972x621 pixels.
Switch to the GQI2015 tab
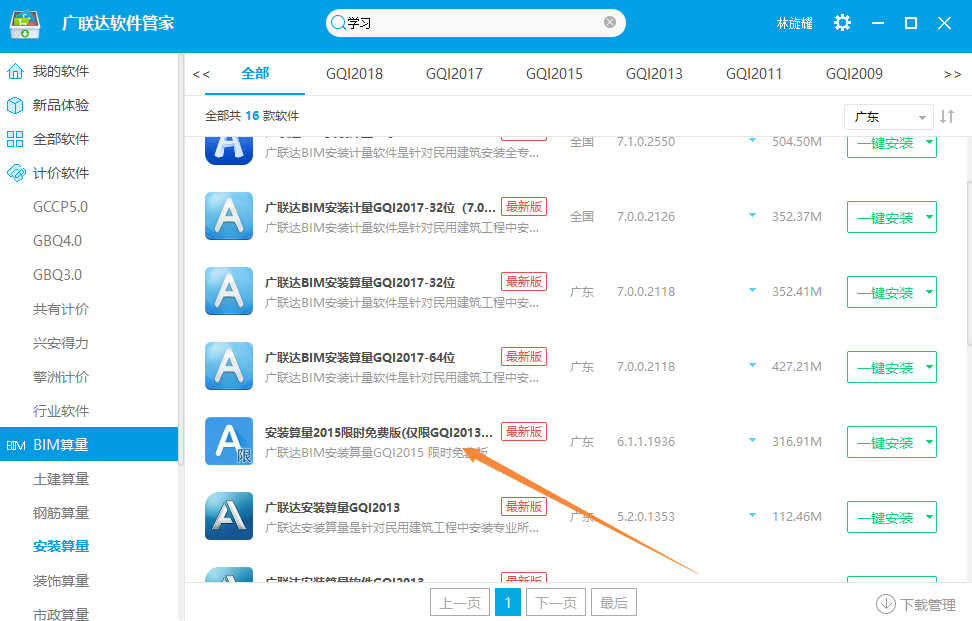554,74
